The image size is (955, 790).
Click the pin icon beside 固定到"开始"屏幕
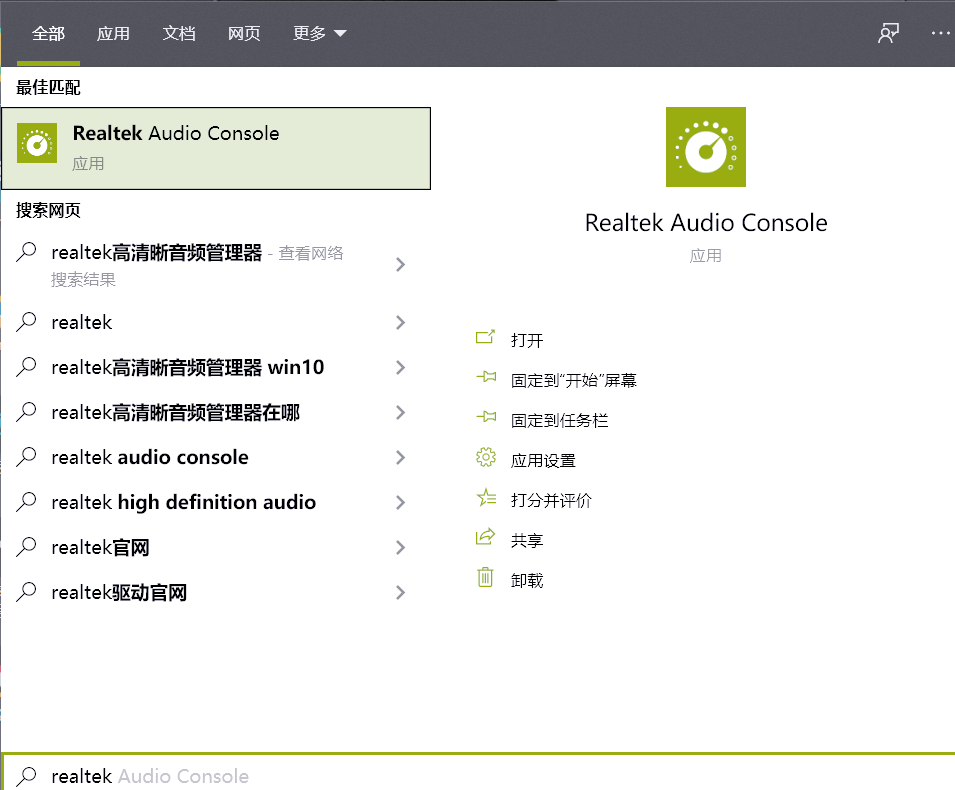pyautogui.click(x=486, y=379)
